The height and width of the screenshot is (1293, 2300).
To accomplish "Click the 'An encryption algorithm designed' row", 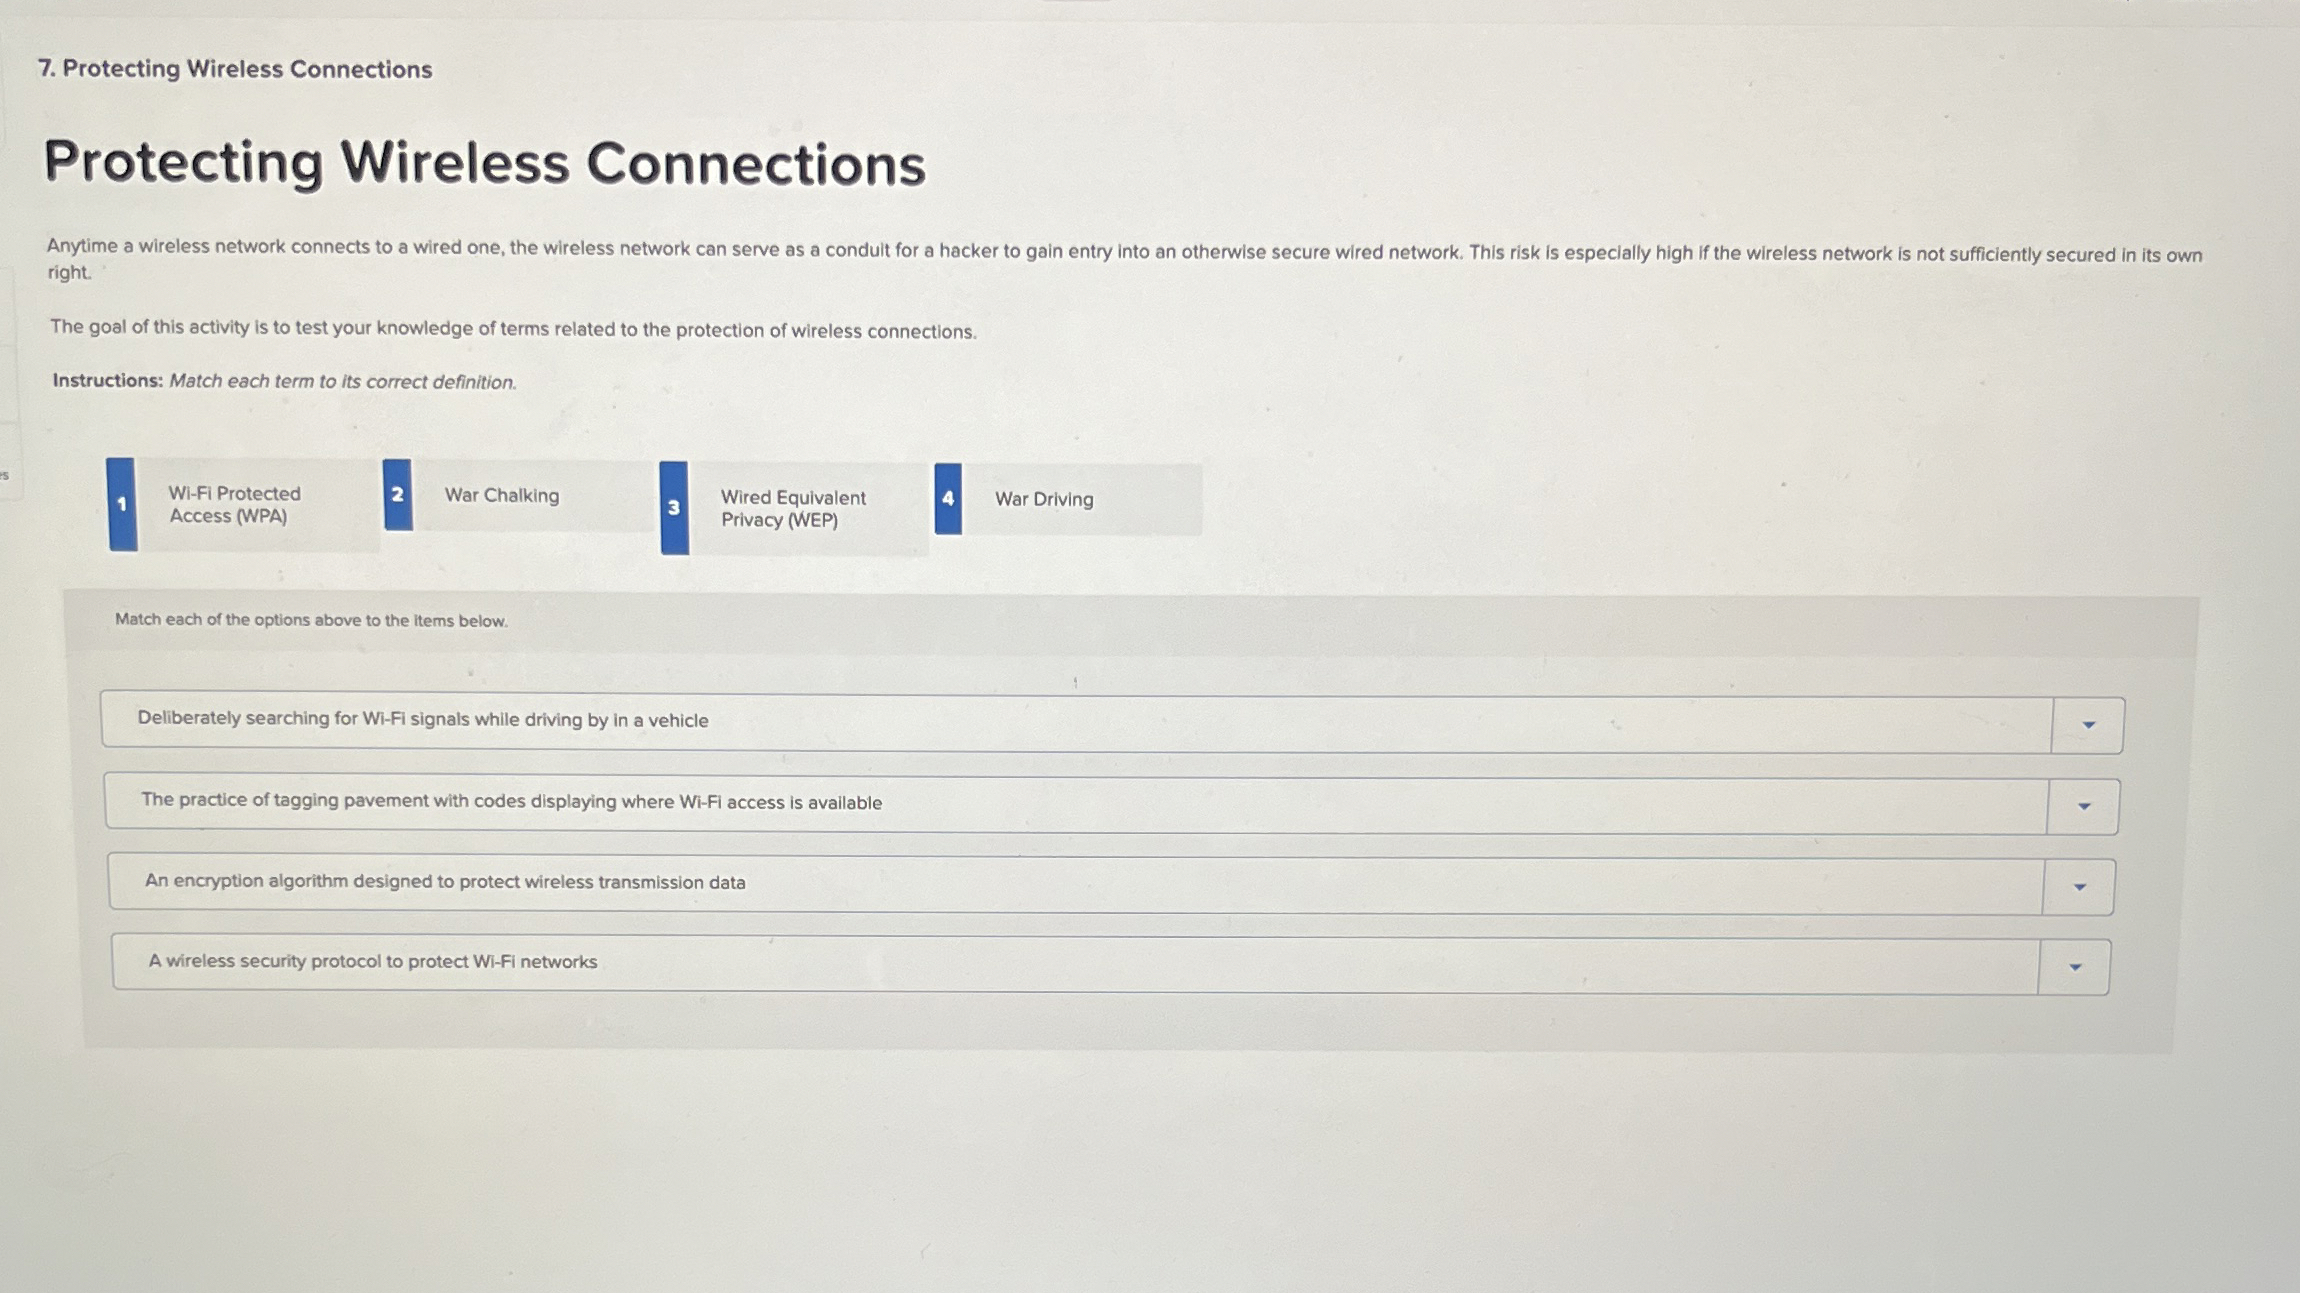I will 445,882.
